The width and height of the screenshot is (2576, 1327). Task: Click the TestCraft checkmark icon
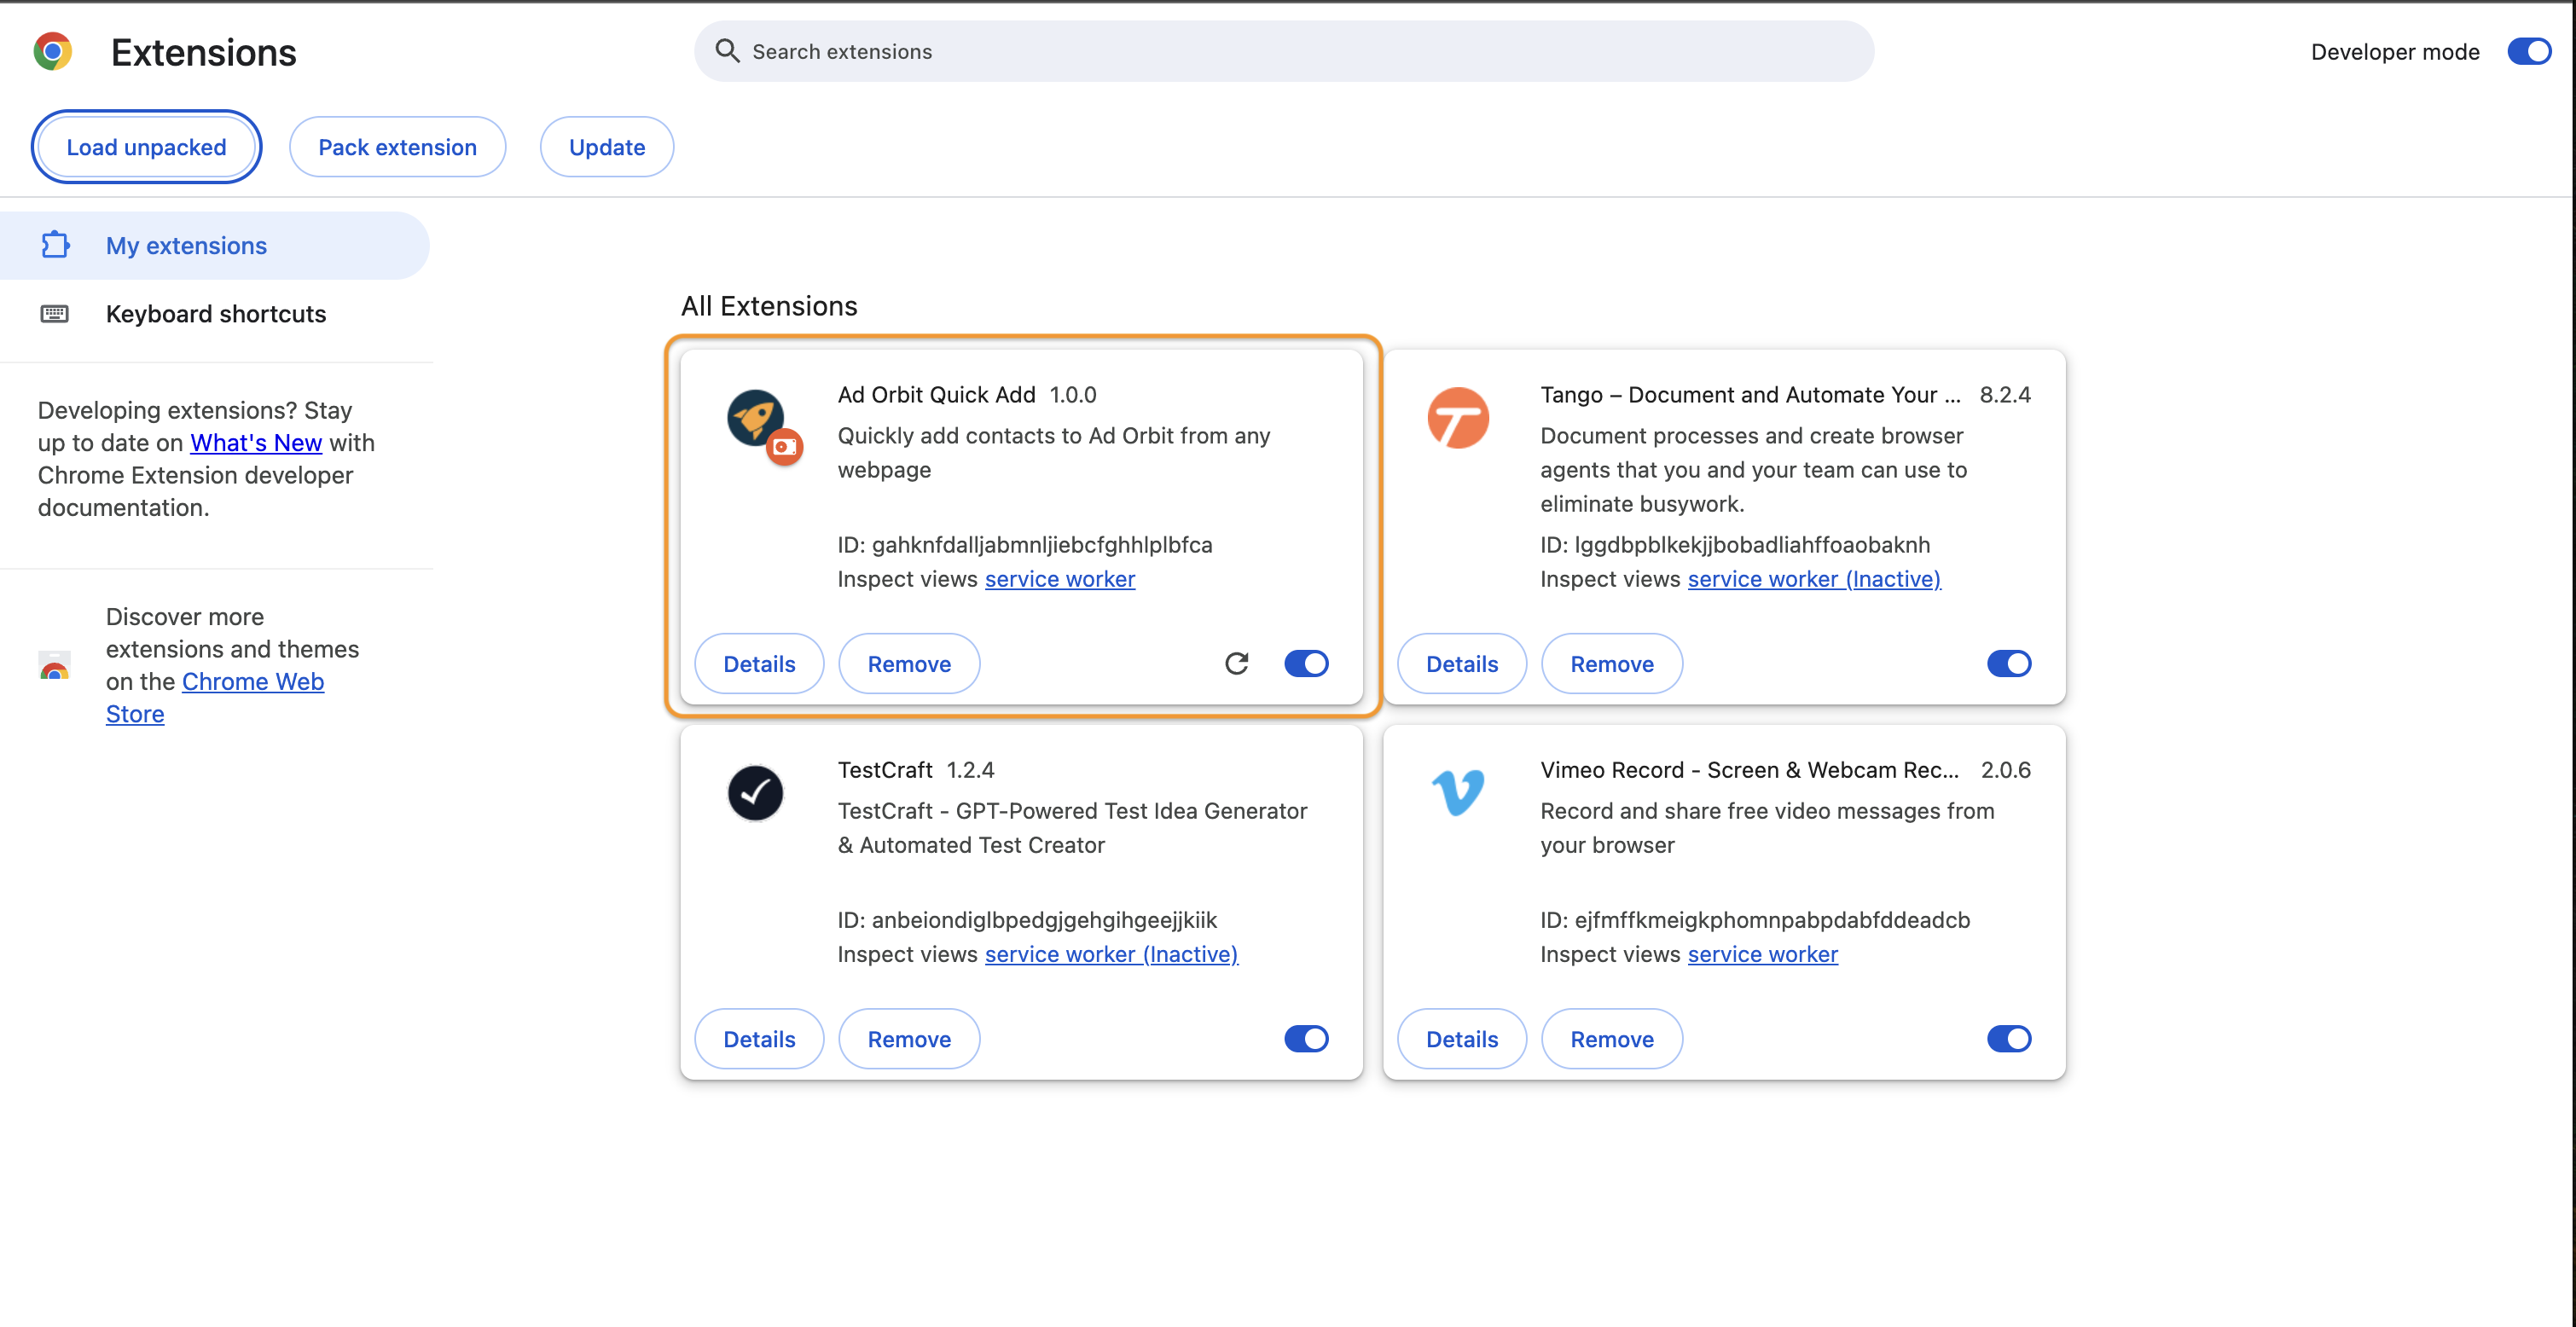tap(755, 793)
